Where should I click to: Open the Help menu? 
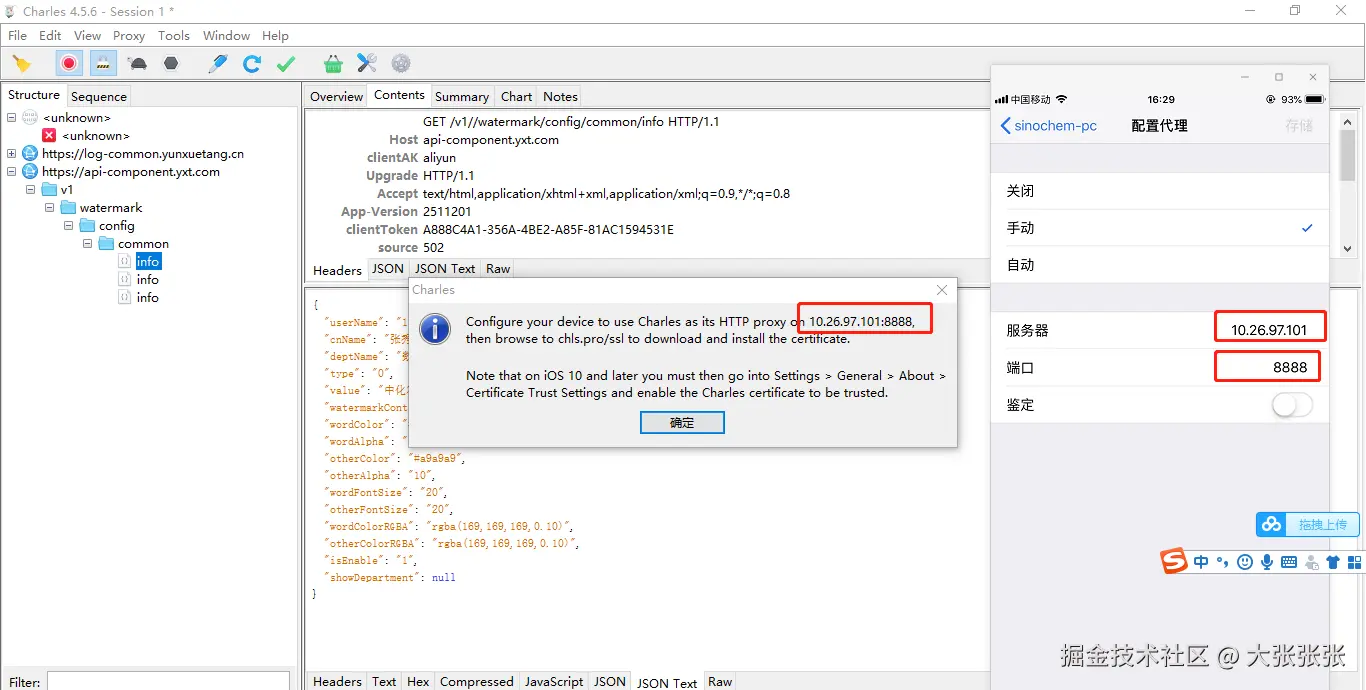(275, 35)
